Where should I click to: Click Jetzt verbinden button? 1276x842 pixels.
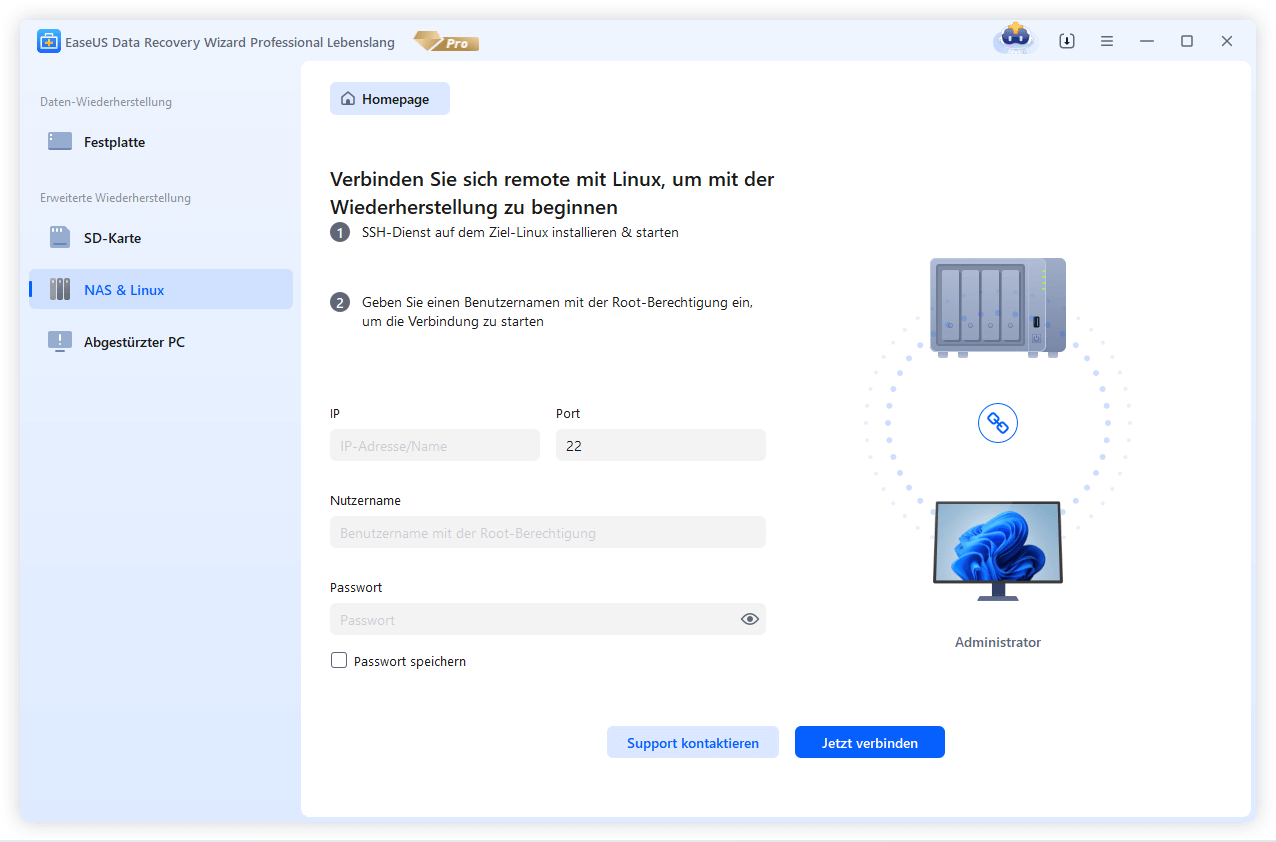point(870,743)
